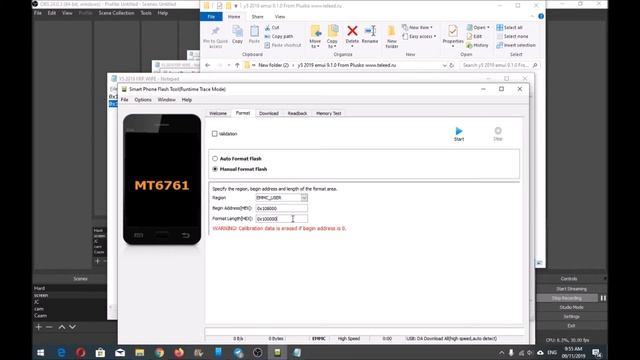Screen dimensions: 640x360
Task: Click OBS Stop Recording button
Action: coord(567,298)
